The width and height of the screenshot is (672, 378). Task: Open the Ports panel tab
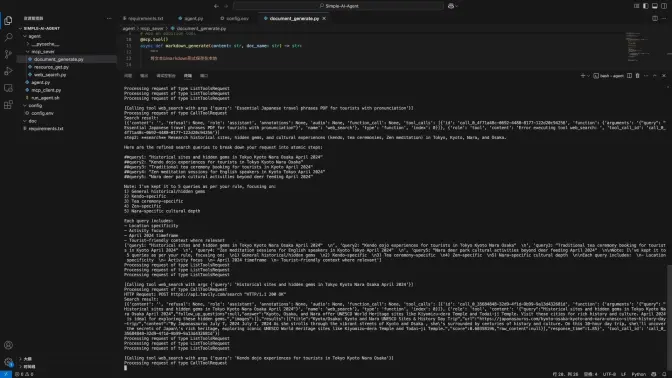[x=204, y=76]
